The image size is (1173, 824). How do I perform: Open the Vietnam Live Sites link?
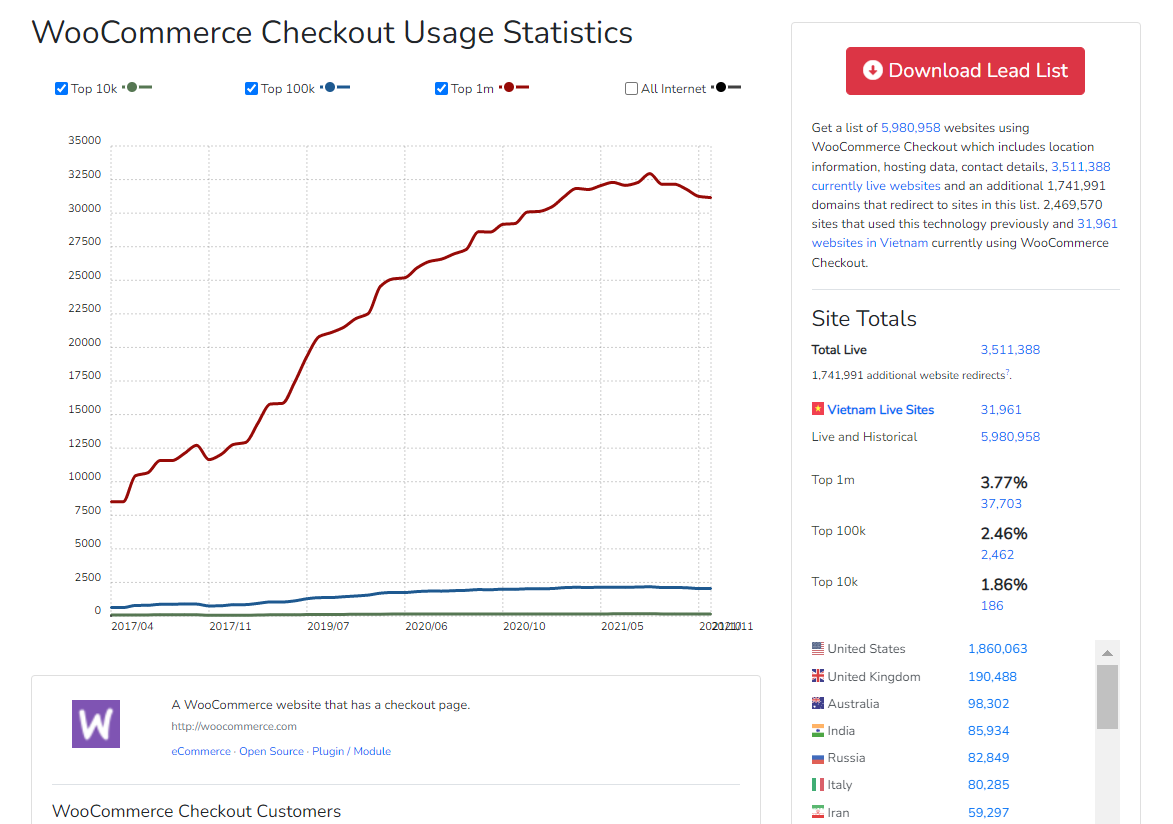pyautogui.click(x=880, y=409)
